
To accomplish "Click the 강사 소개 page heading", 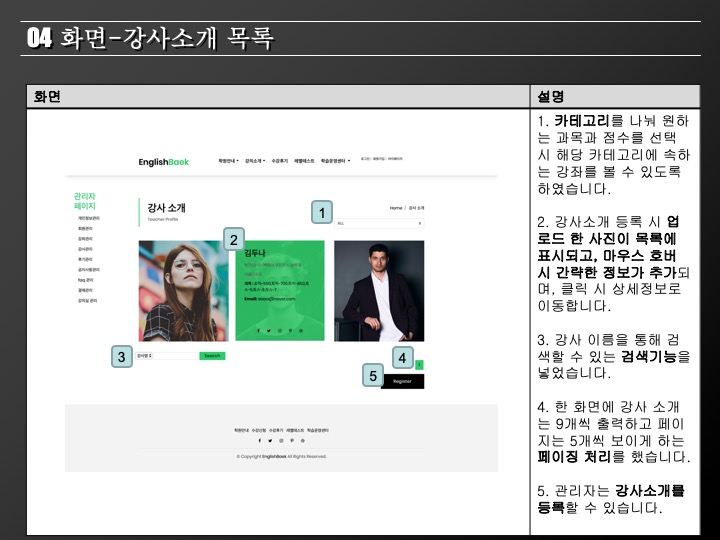I will [166, 208].
